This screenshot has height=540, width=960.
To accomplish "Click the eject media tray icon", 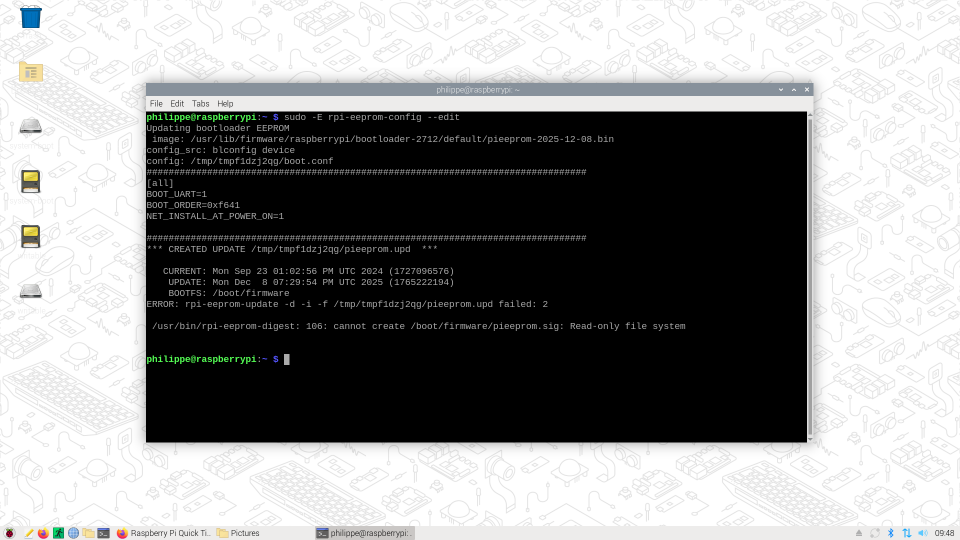I will (x=859, y=533).
